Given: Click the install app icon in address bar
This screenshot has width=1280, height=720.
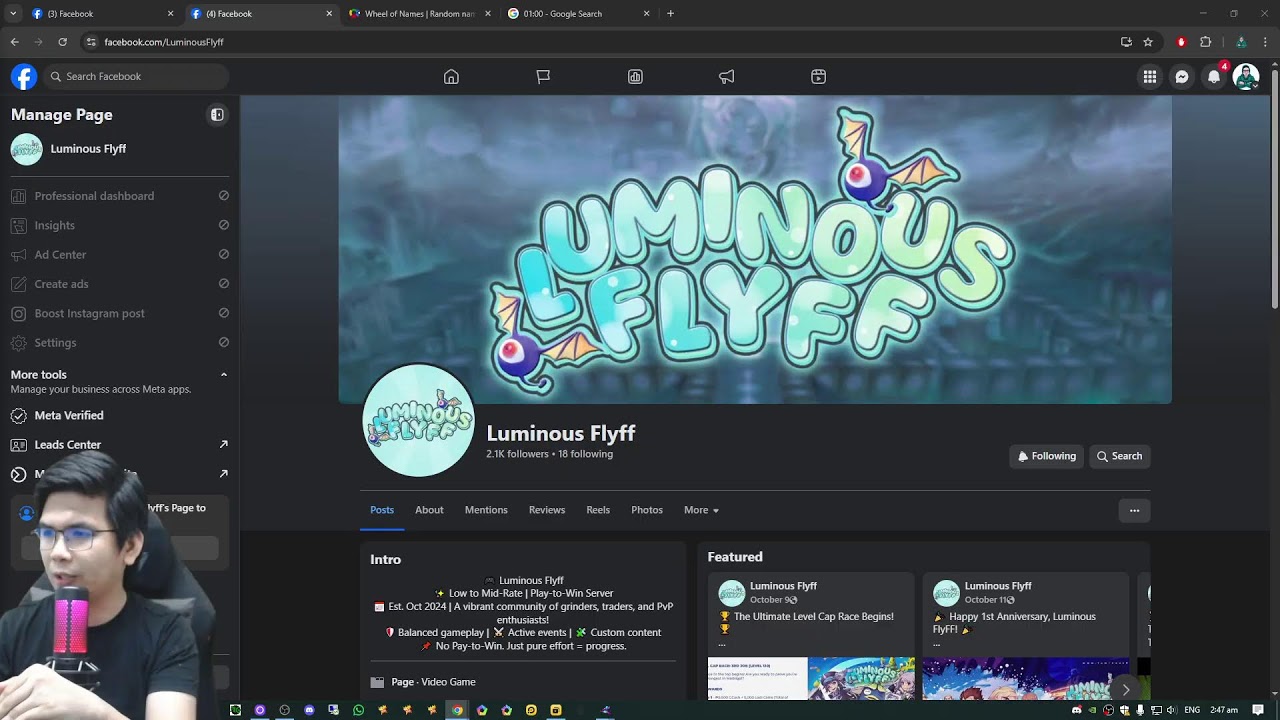Looking at the screenshot, I should (x=1126, y=42).
